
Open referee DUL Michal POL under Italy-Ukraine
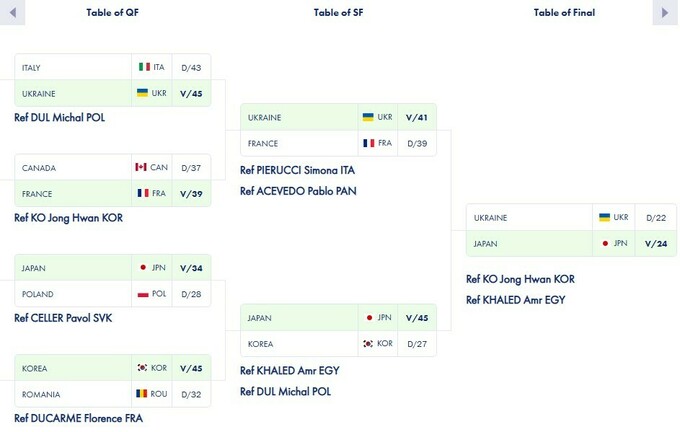pyautogui.click(x=59, y=117)
